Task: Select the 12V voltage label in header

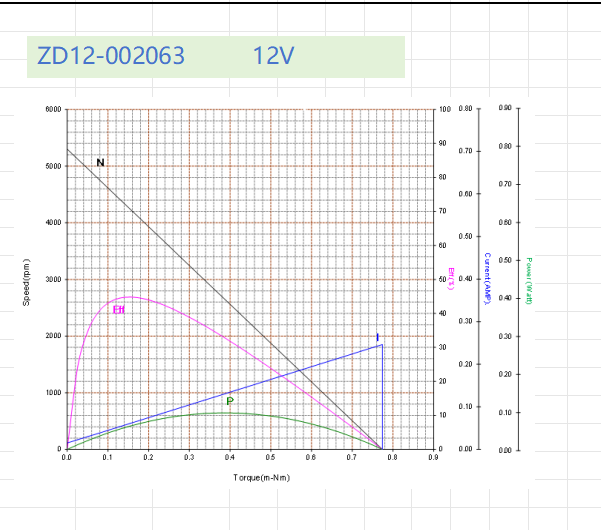Action: (x=274, y=56)
